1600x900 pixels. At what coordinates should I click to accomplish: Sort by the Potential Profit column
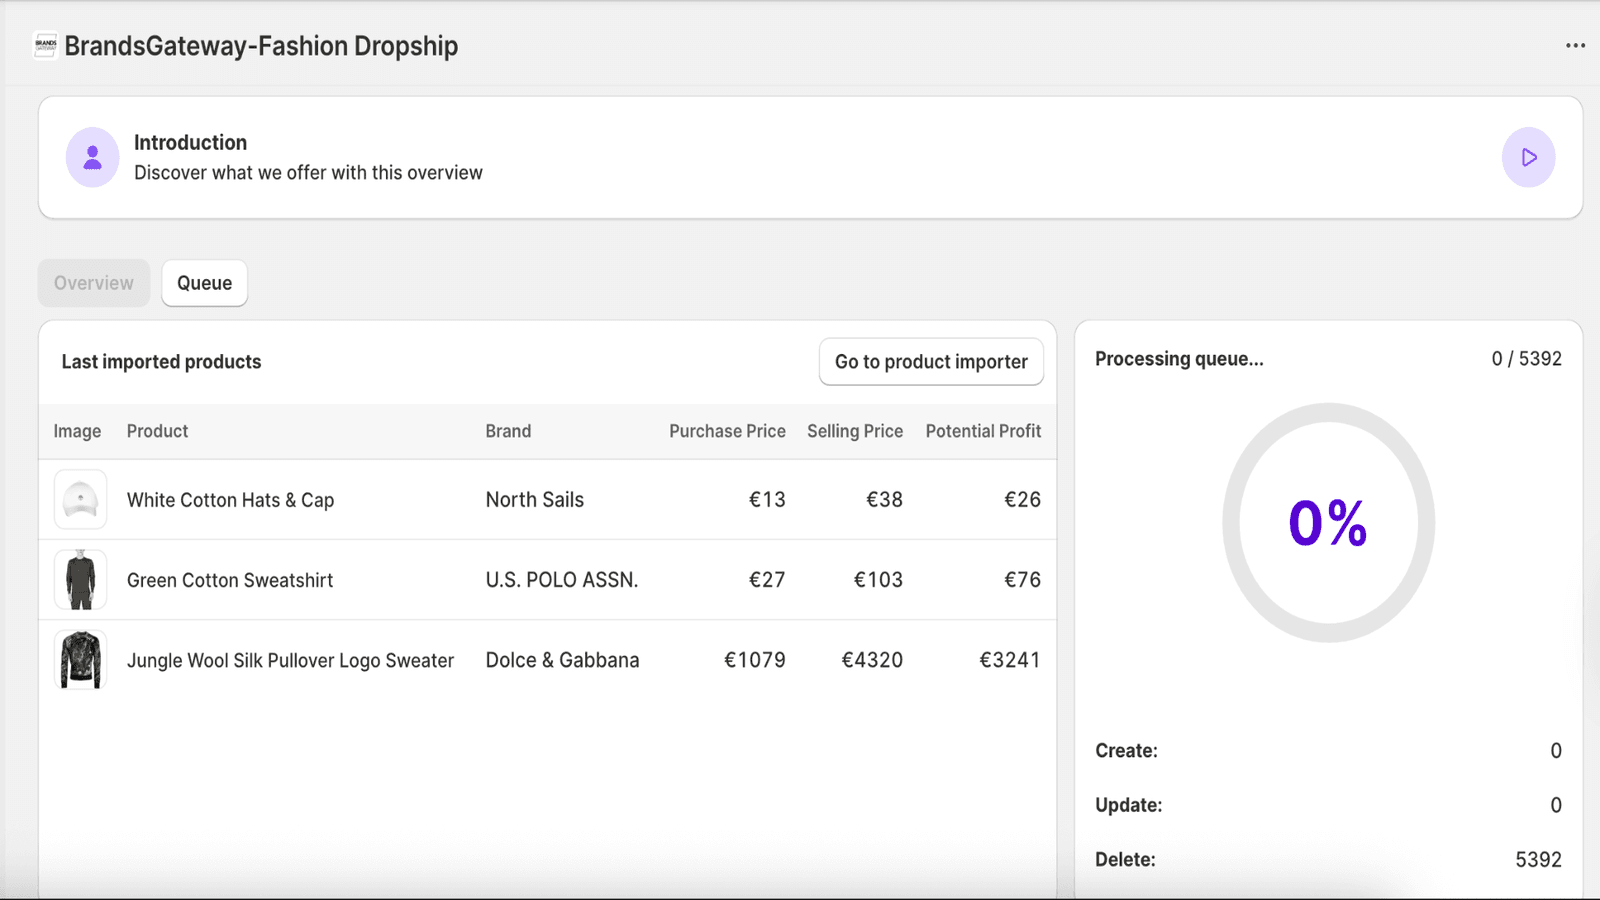point(983,431)
